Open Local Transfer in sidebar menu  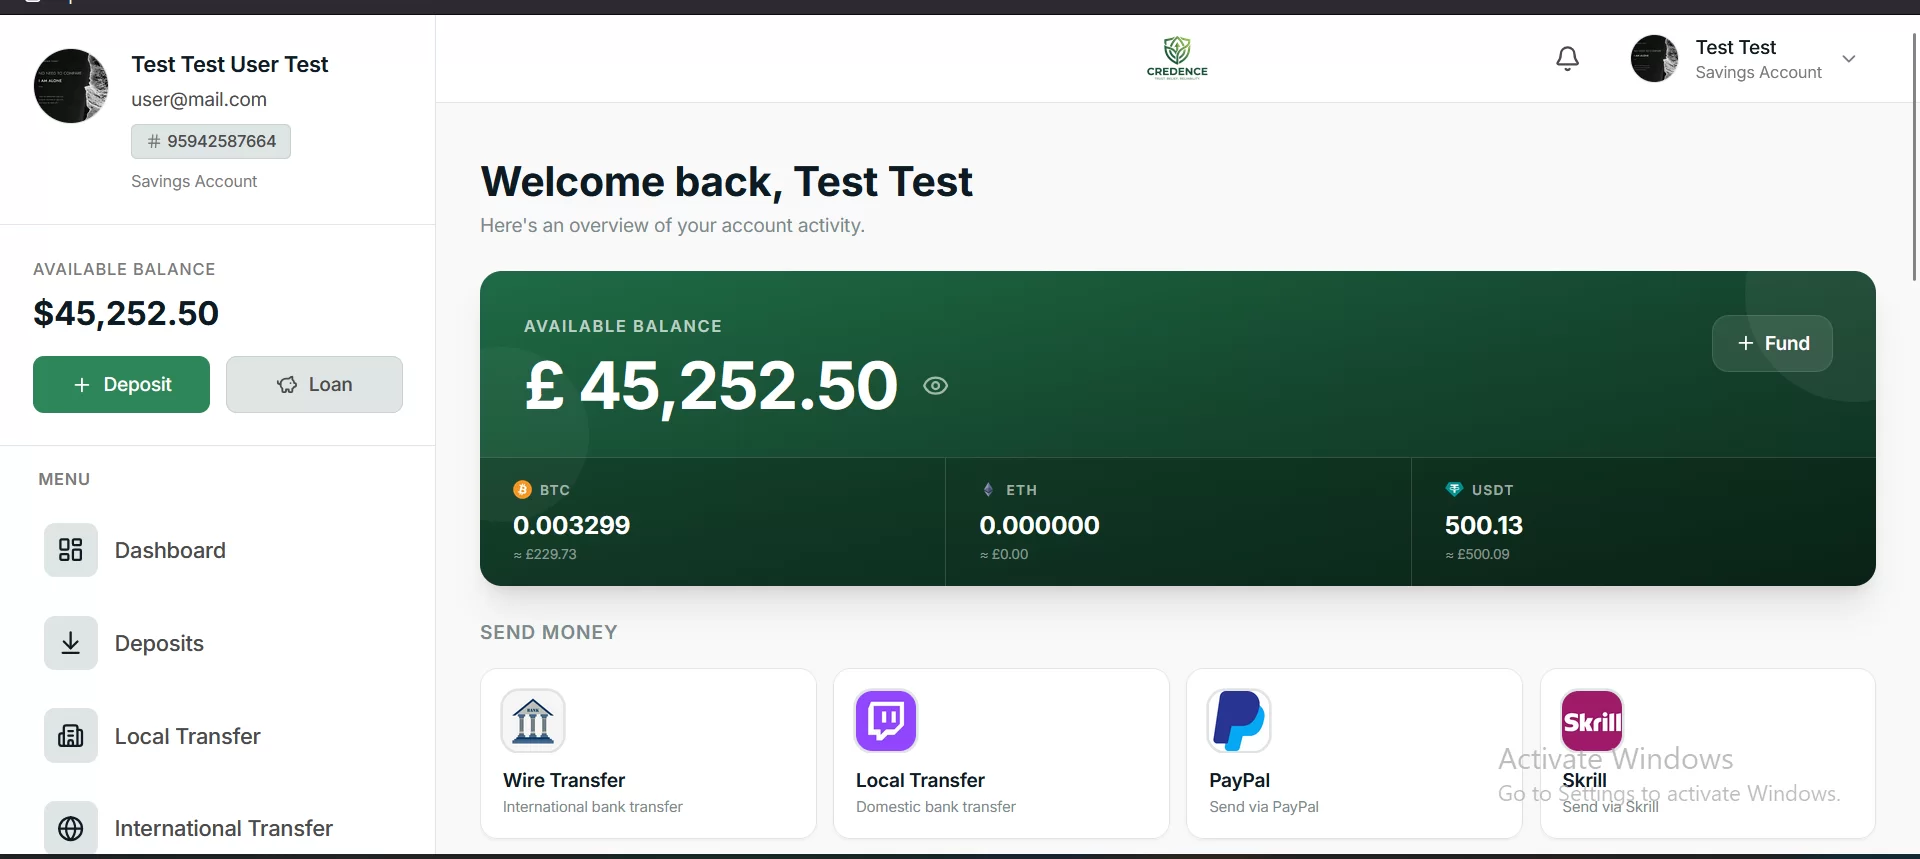pyautogui.click(x=217, y=736)
